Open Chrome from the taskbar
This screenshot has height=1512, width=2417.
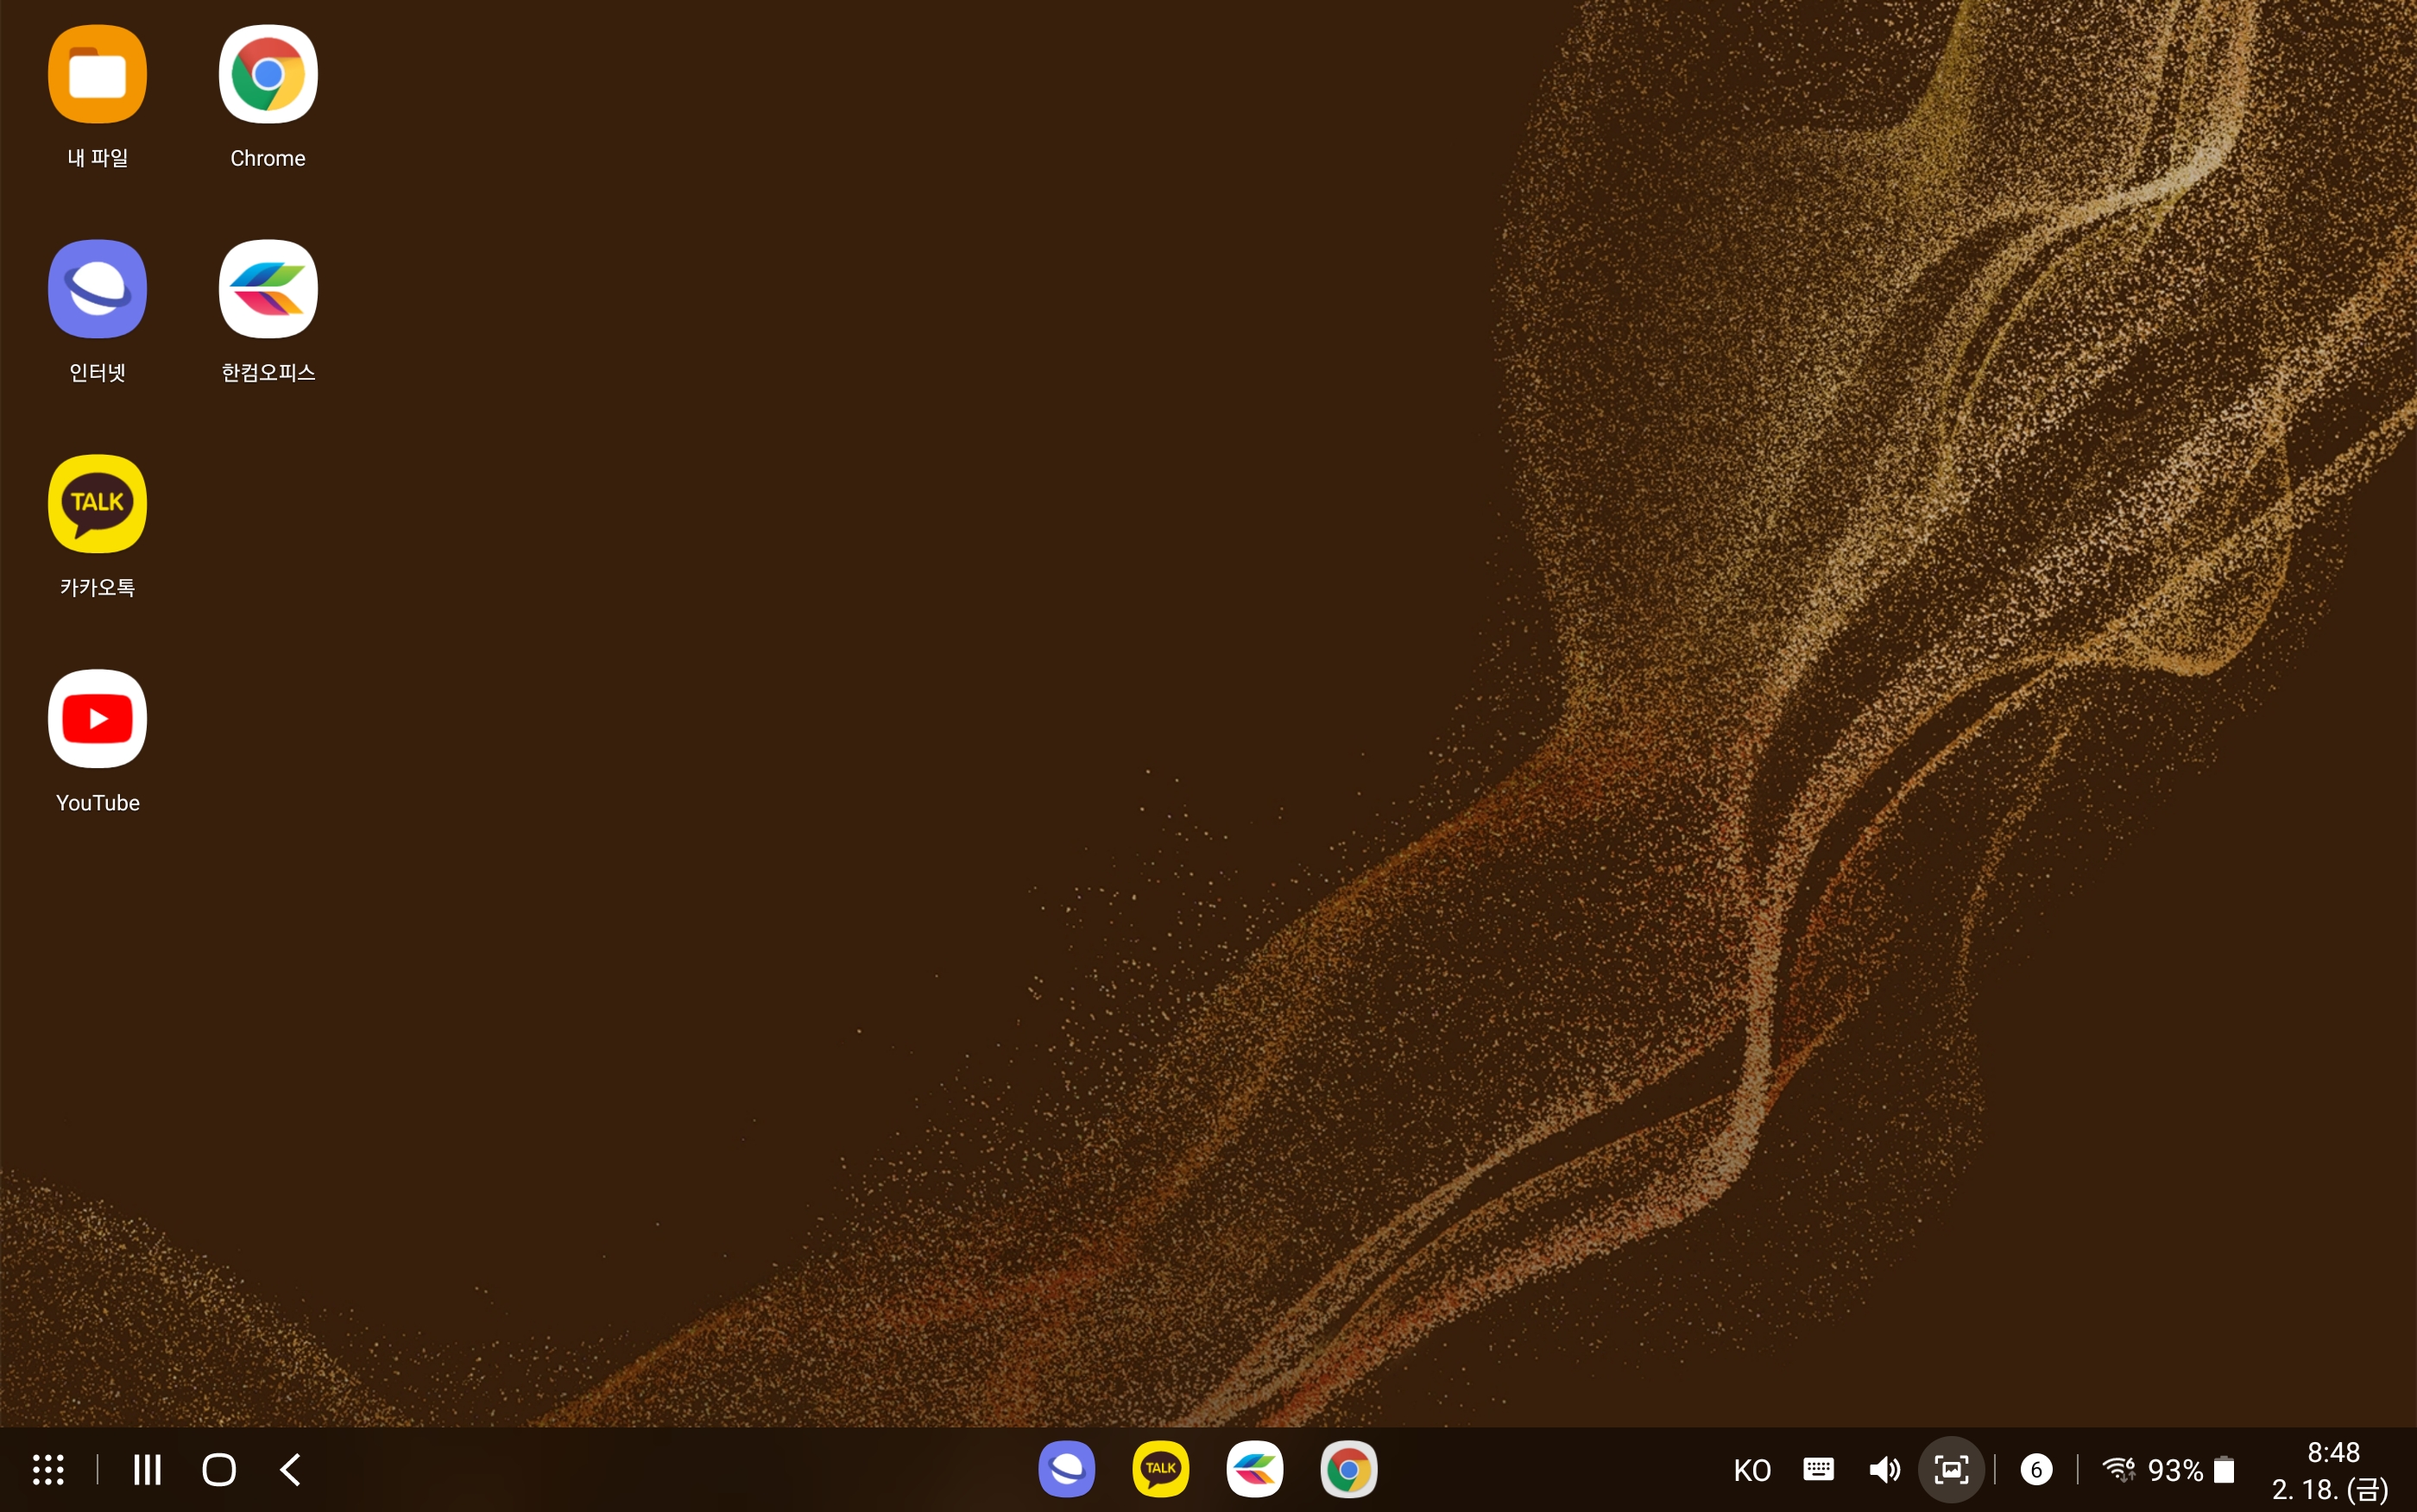point(1348,1469)
